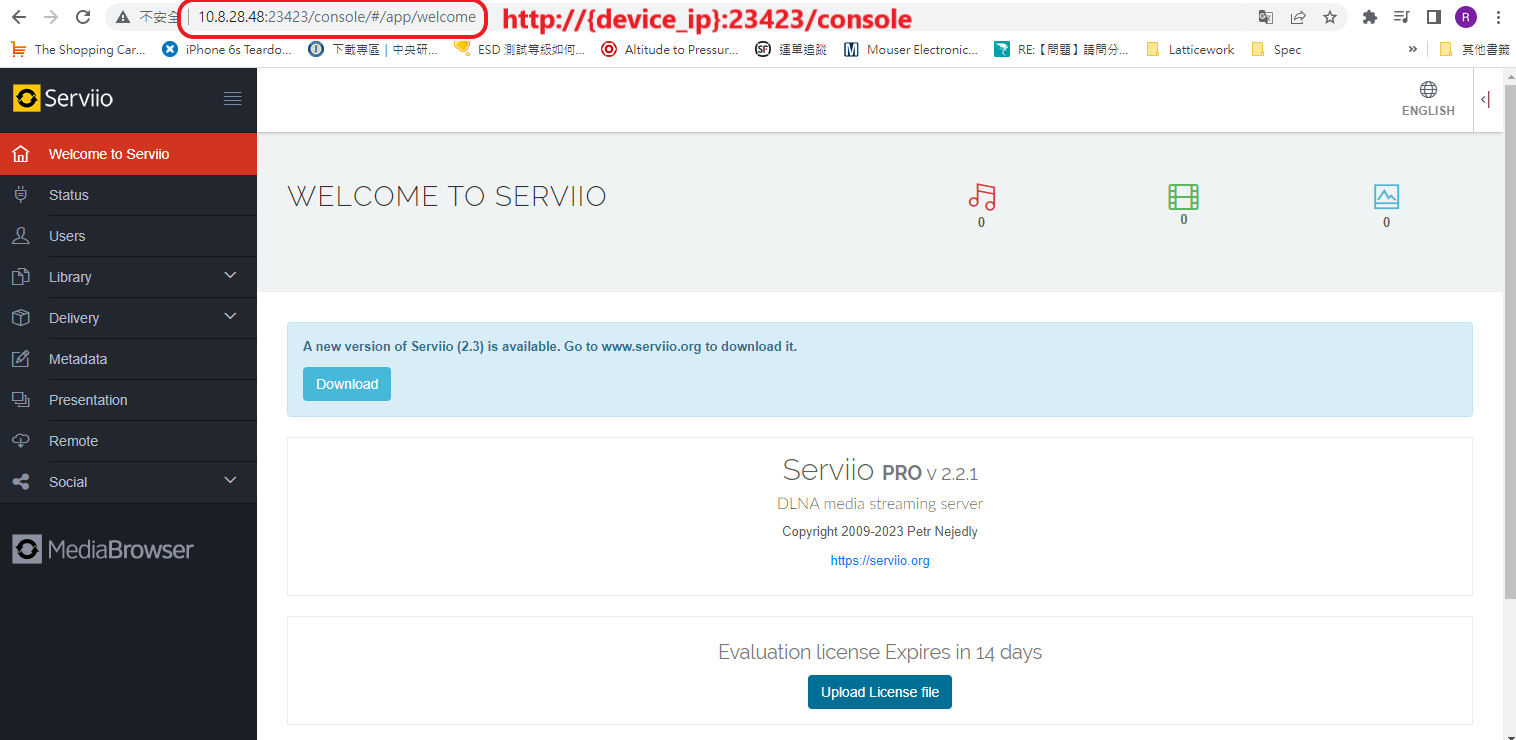Viewport: 1516px width, 740px height.
Task: Open the RE: bookmark with teal icon
Action: [x=1061, y=49]
